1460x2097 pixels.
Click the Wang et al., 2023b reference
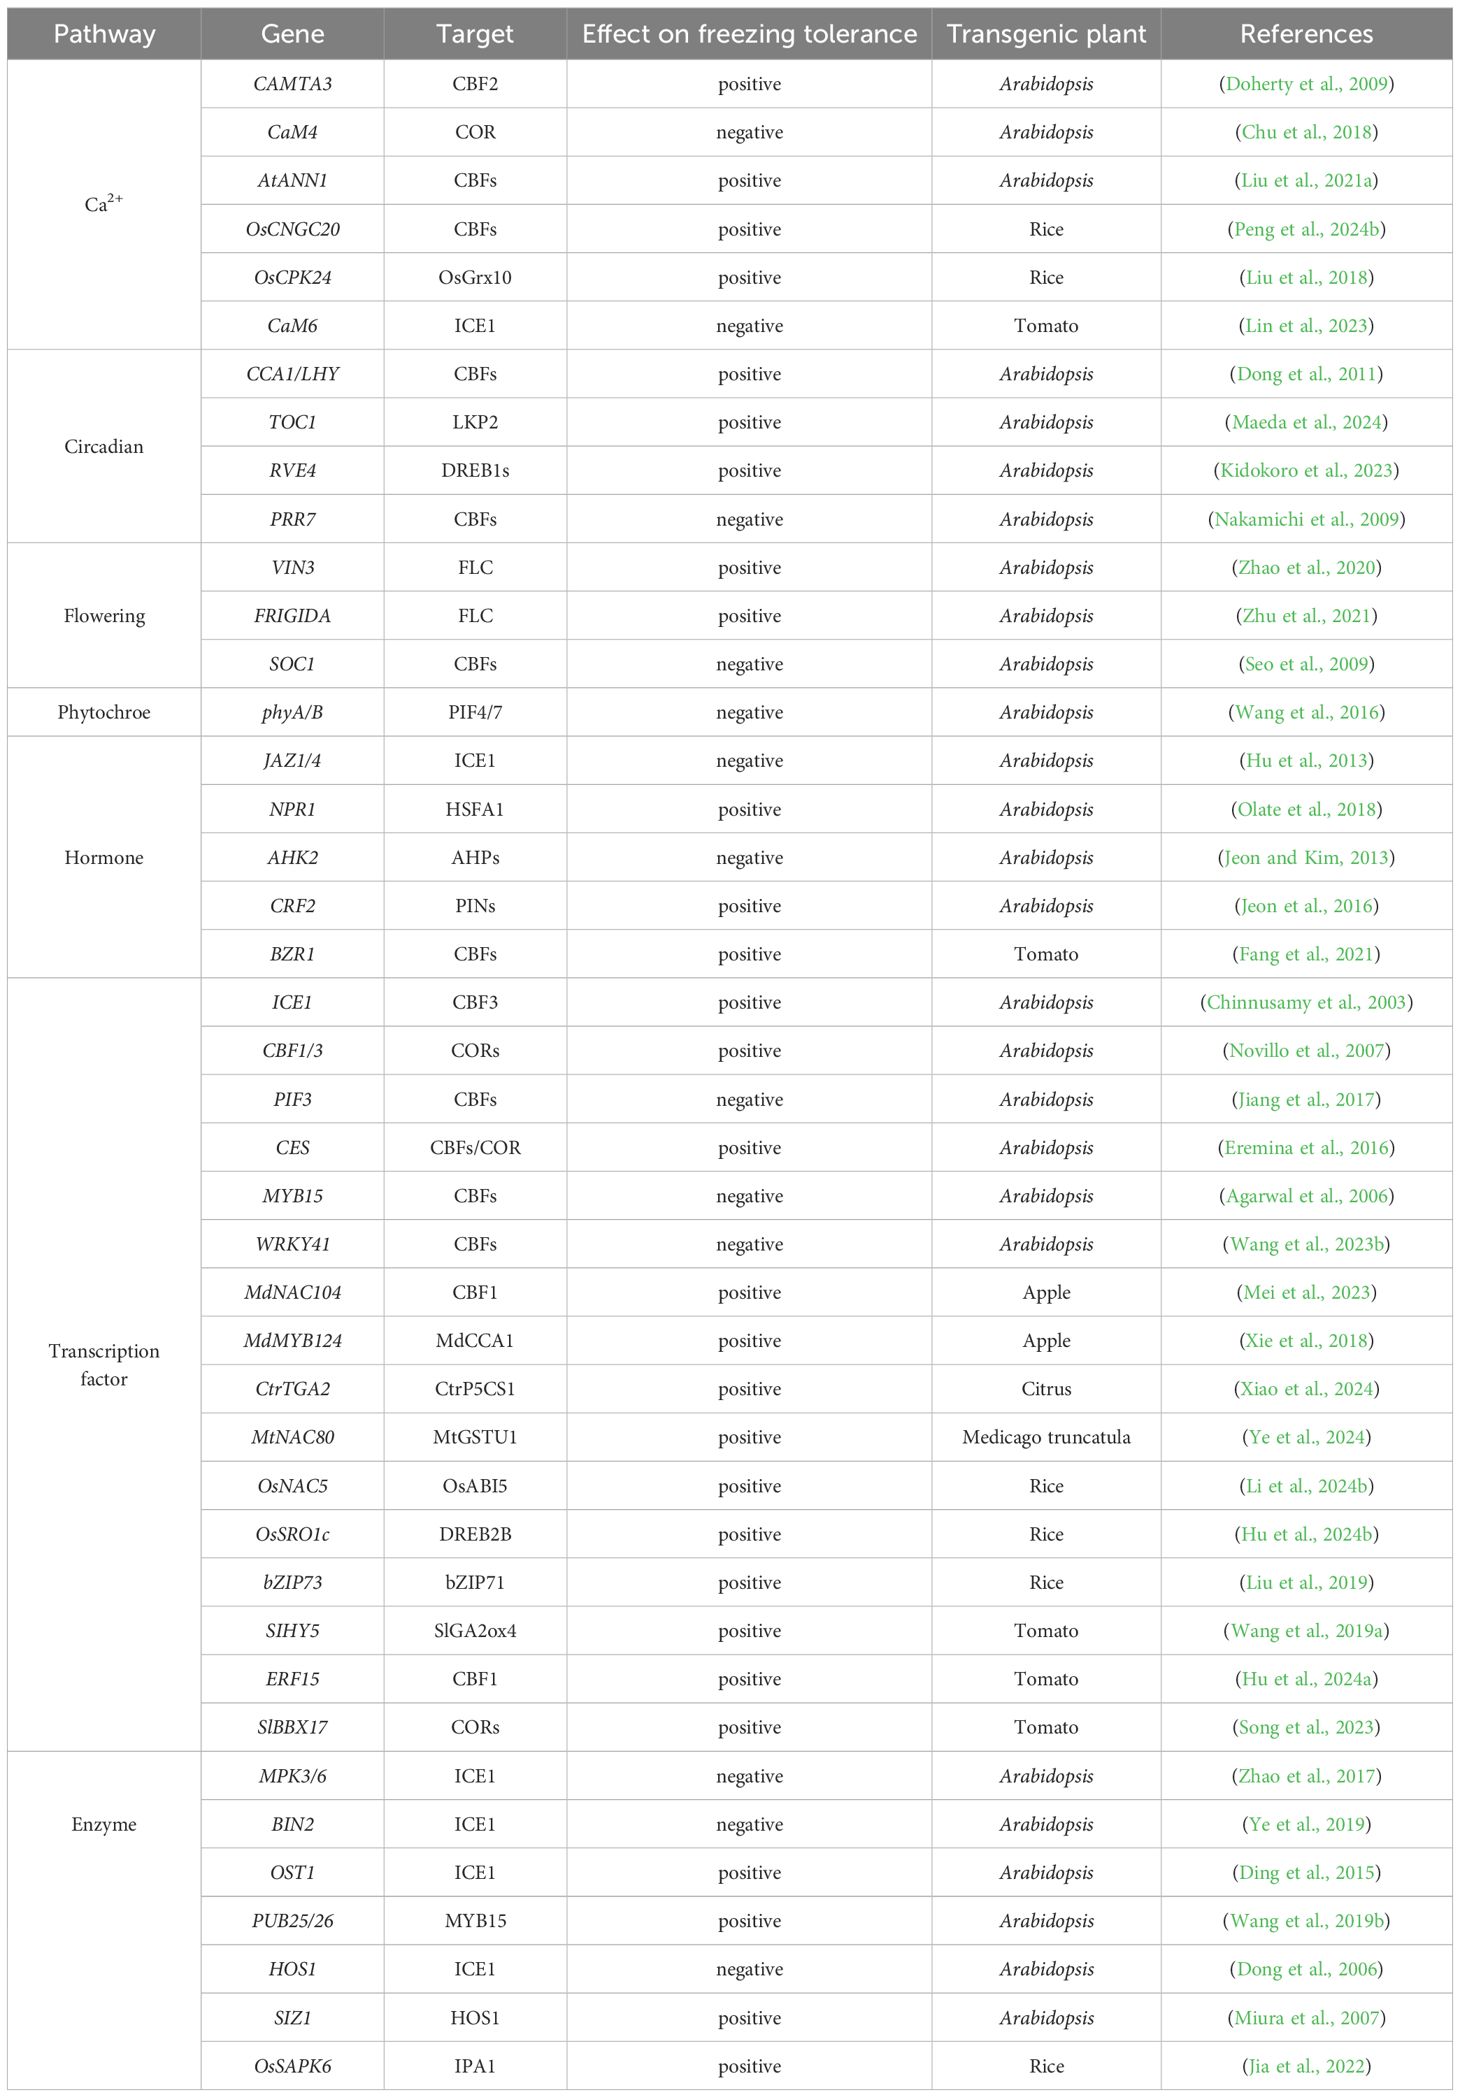pyautogui.click(x=1306, y=1244)
